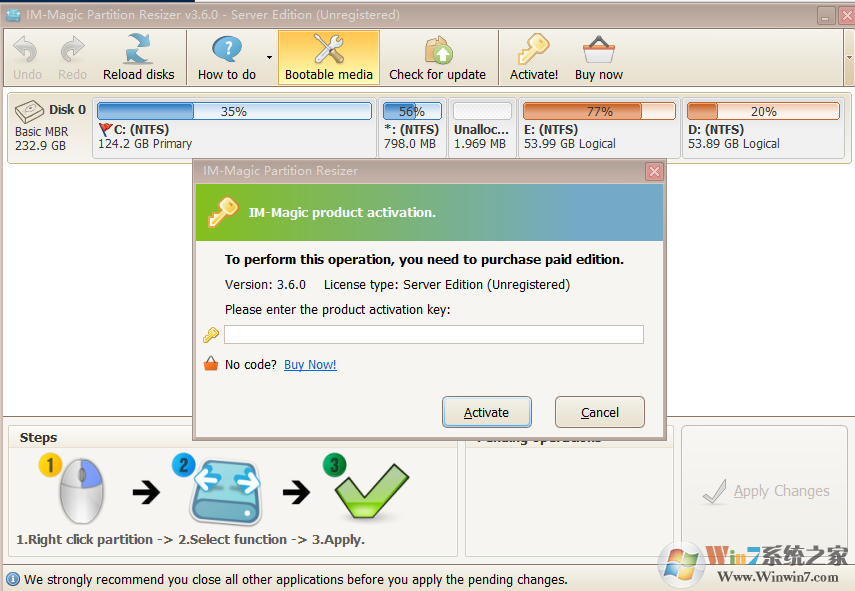
Task: Click the step 2 resize disk icon
Action: point(226,493)
